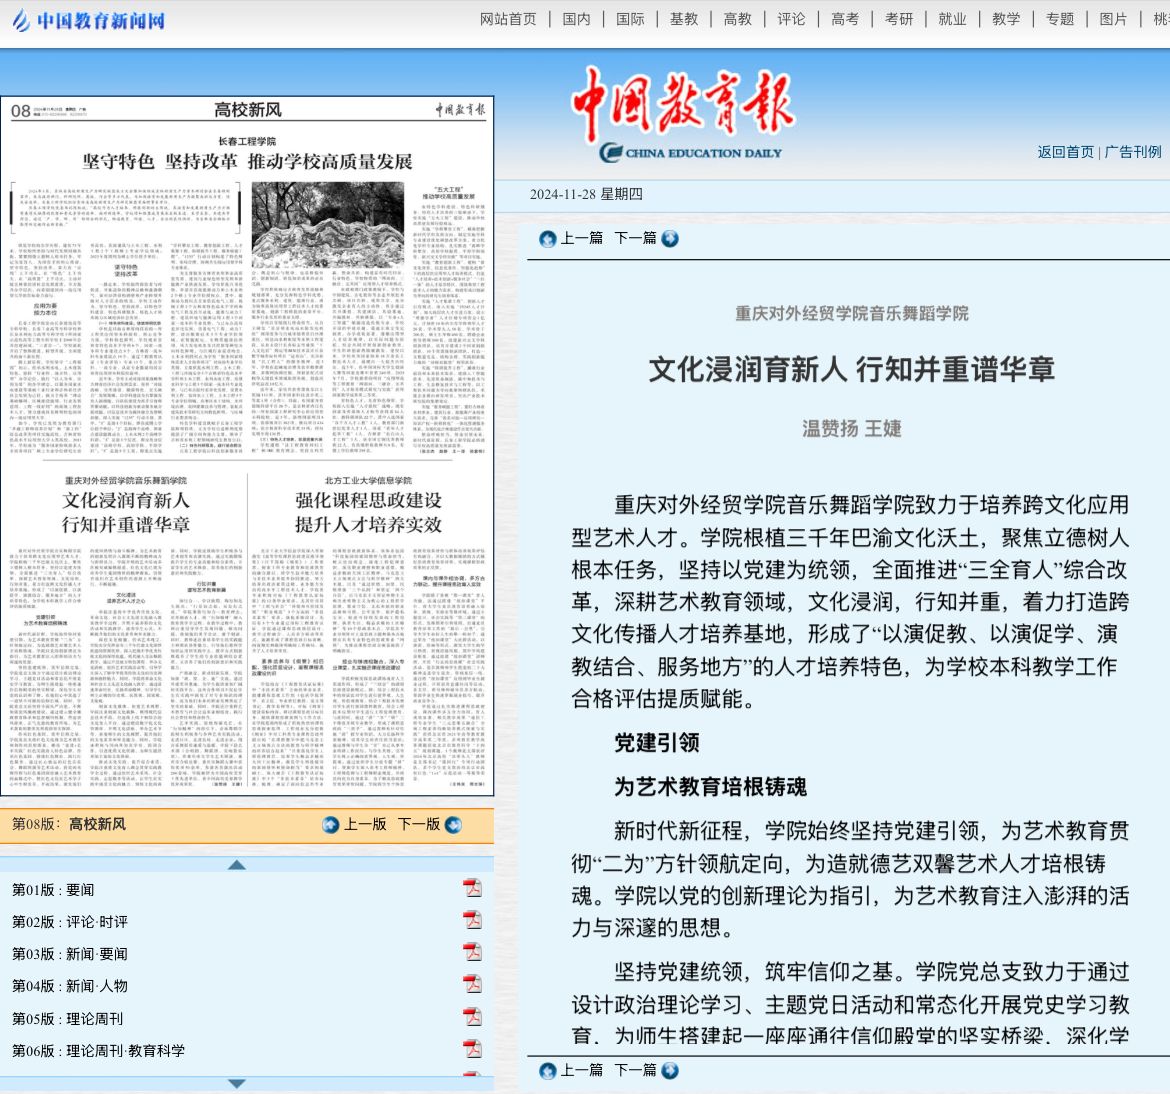Click 下一篇 link at bottom of article
The height and width of the screenshot is (1094, 1170).
pyautogui.click(x=636, y=1070)
